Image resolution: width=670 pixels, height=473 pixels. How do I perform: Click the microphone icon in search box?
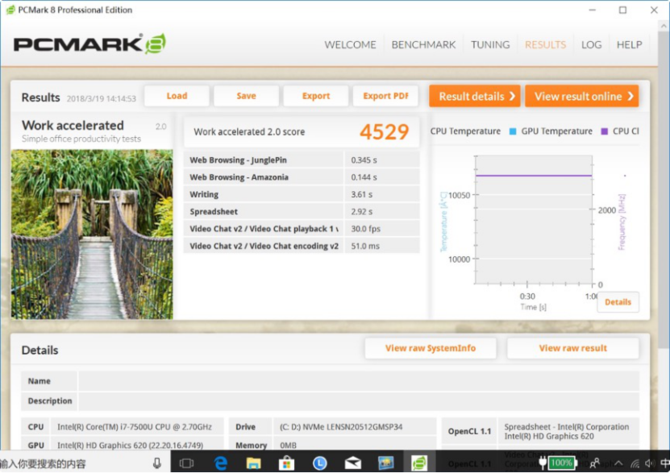click(x=157, y=463)
